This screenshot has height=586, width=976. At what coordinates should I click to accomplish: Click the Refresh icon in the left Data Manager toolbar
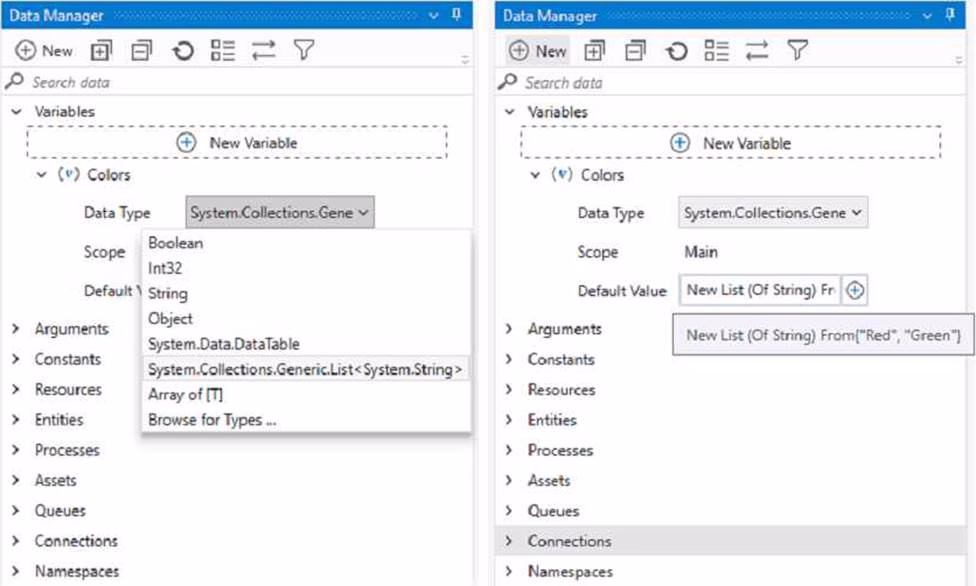pos(182,51)
